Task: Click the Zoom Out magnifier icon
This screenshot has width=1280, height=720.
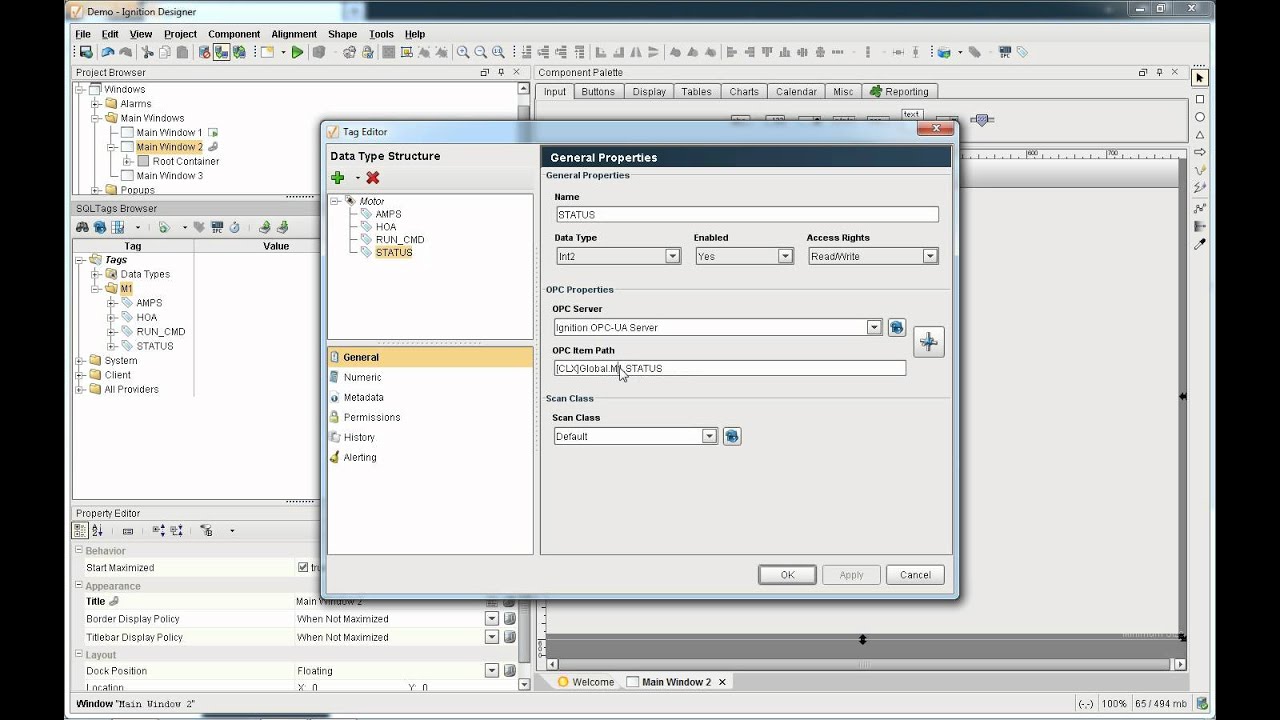Action: [x=481, y=52]
